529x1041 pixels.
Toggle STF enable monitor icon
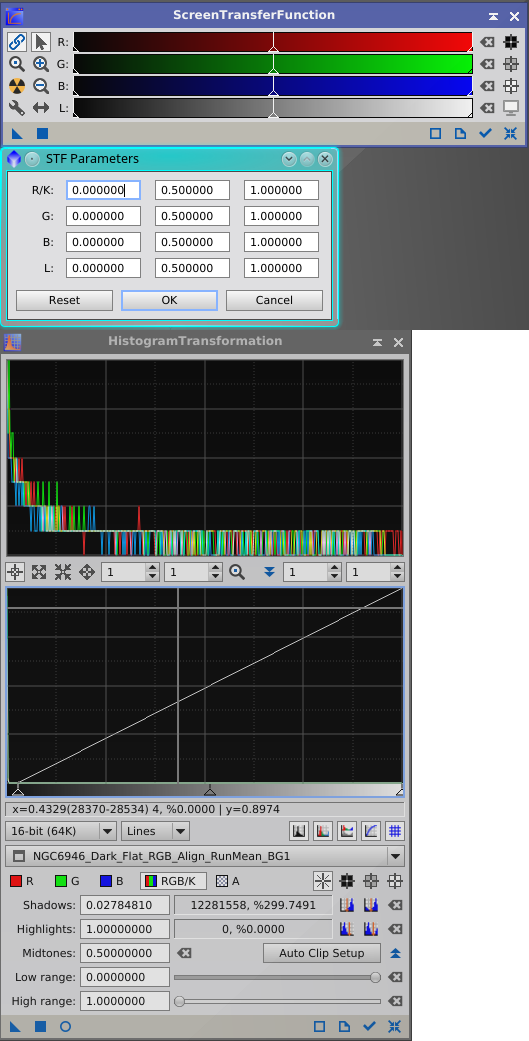(510, 108)
